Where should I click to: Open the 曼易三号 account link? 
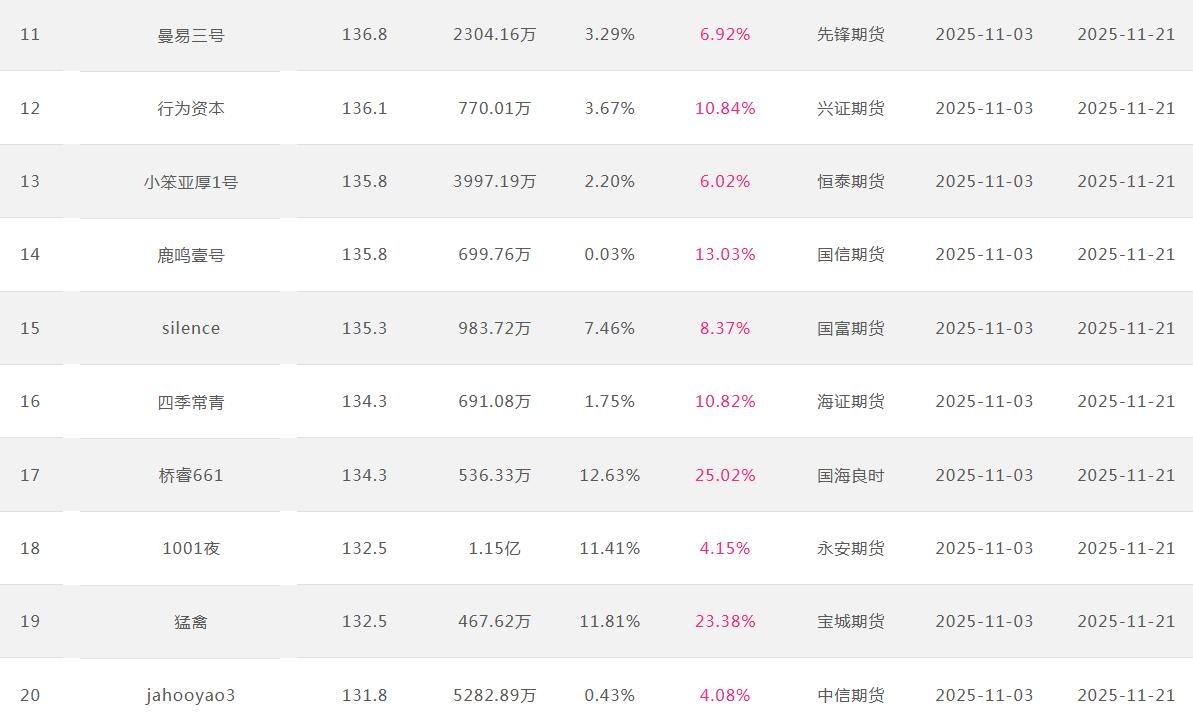tap(191, 35)
